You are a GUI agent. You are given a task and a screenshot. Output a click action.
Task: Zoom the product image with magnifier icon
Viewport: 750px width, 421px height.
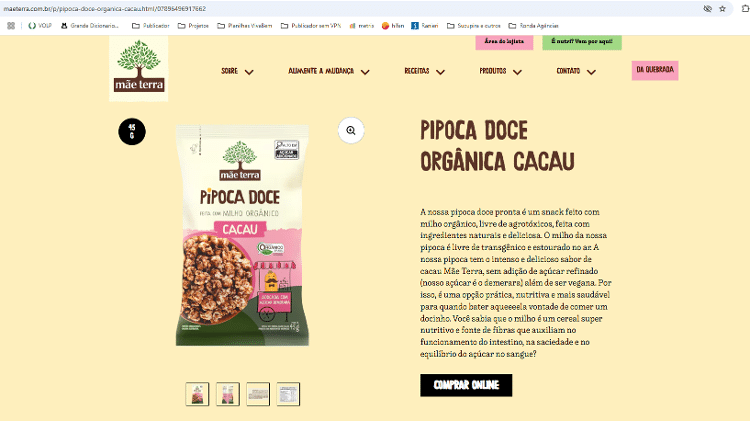(351, 131)
